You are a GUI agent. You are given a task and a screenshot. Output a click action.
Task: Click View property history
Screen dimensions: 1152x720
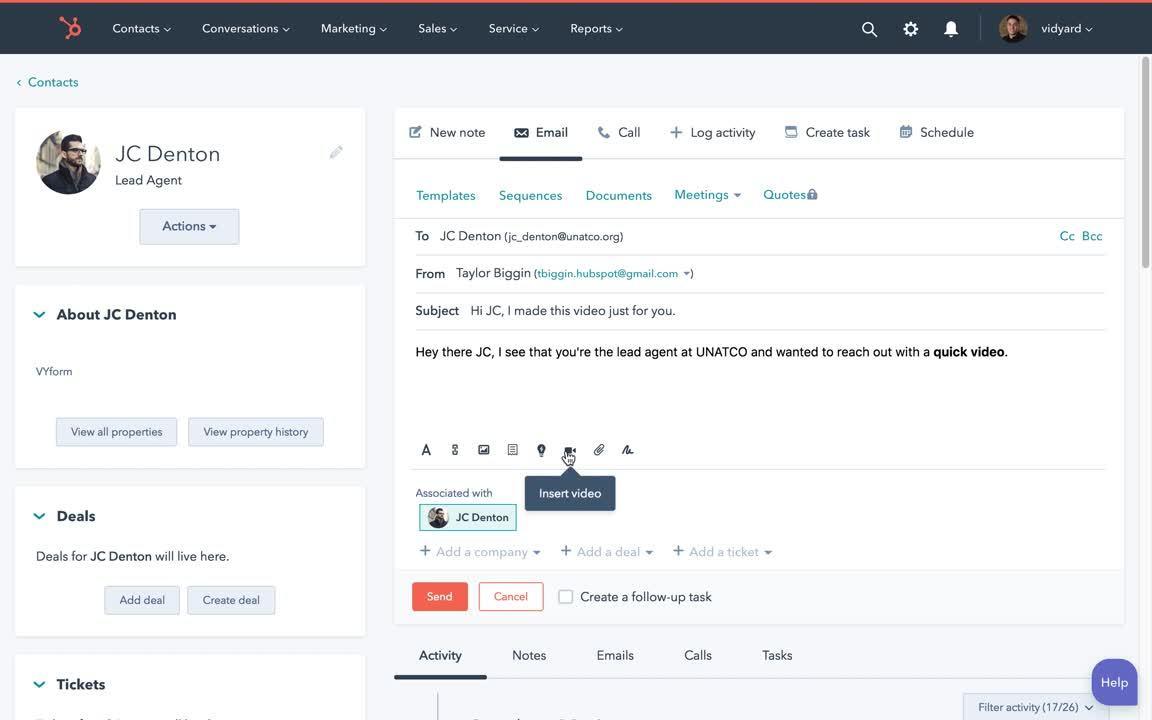(x=256, y=432)
